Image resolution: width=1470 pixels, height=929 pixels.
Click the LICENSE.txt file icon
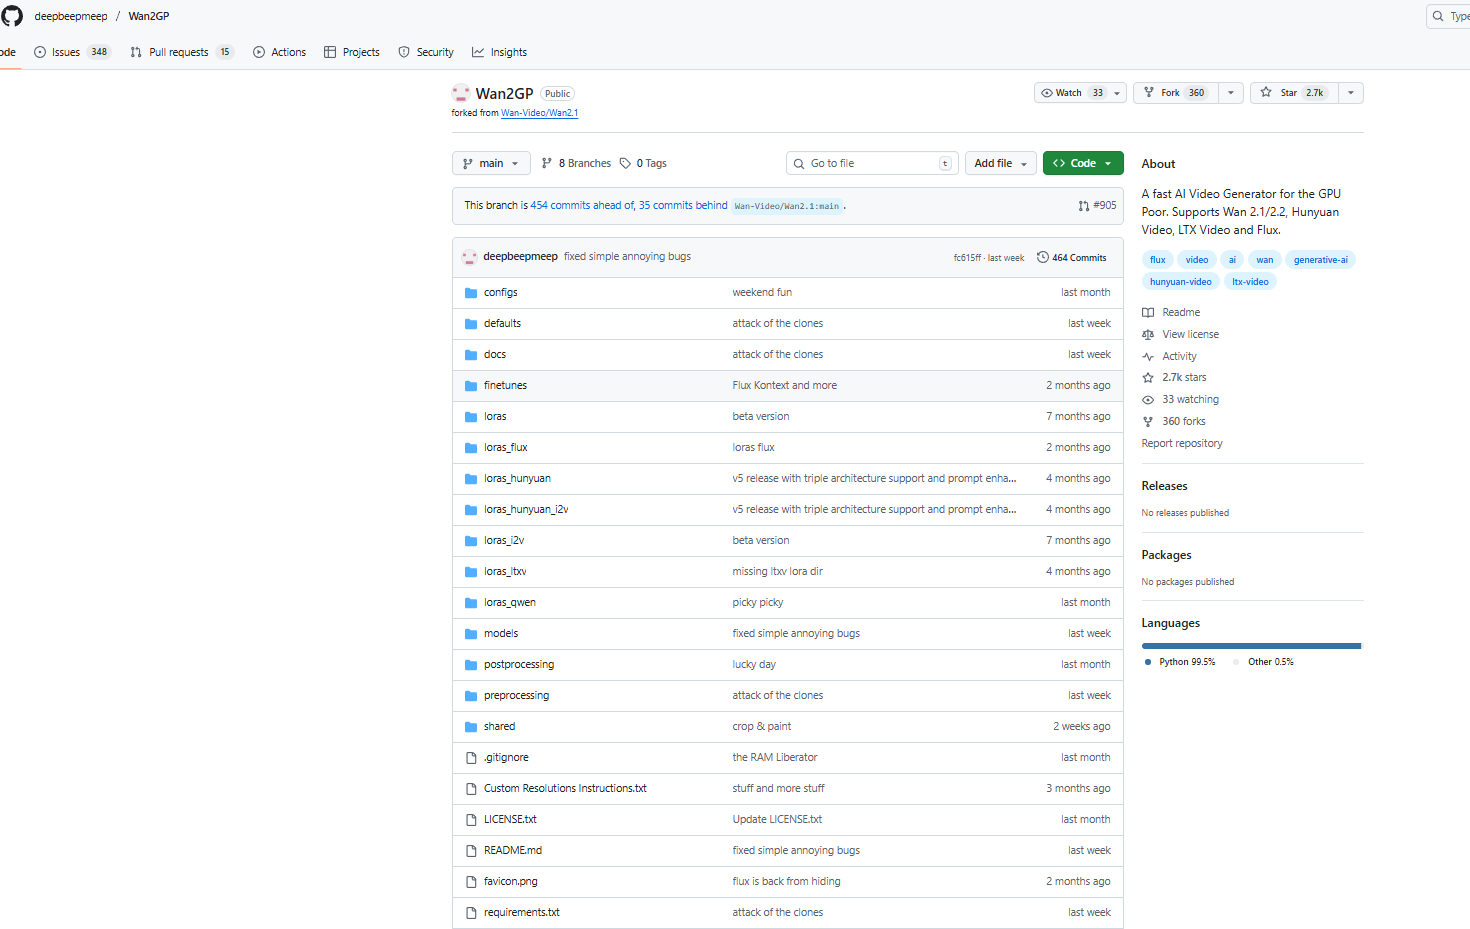coord(471,820)
